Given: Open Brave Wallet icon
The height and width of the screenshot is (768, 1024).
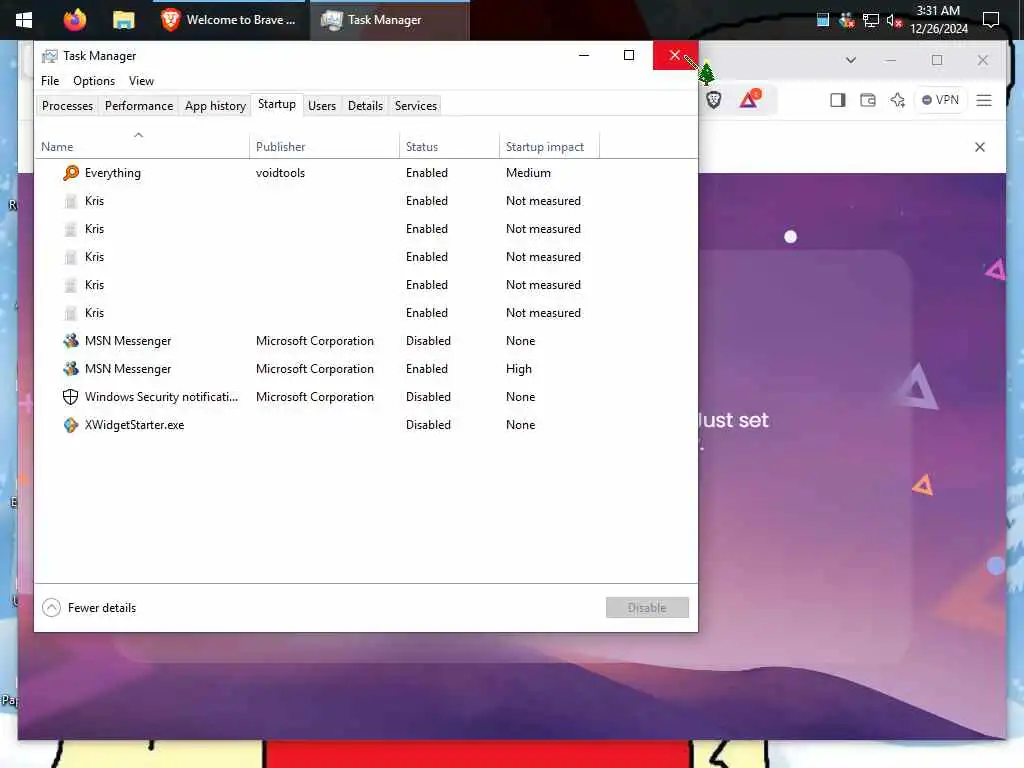Looking at the screenshot, I should click(868, 100).
